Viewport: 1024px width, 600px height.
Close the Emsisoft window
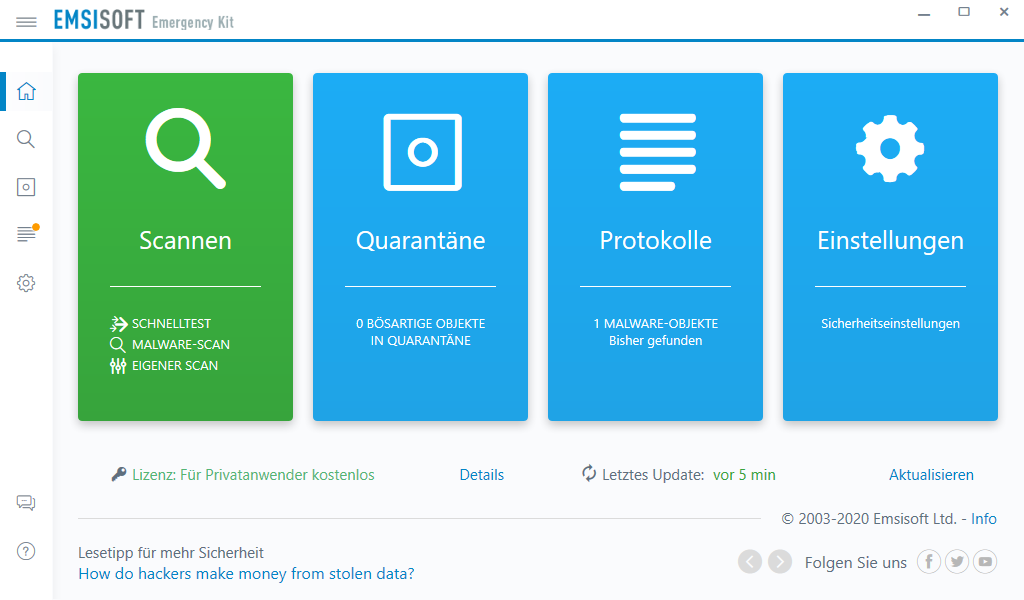point(1004,12)
